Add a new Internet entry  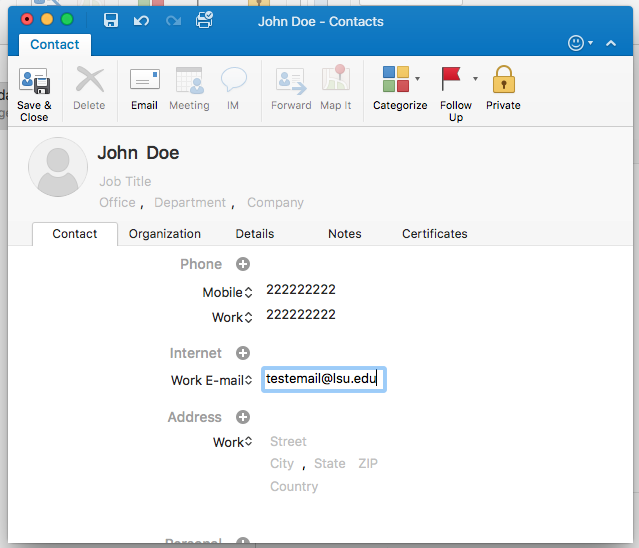pyautogui.click(x=243, y=353)
